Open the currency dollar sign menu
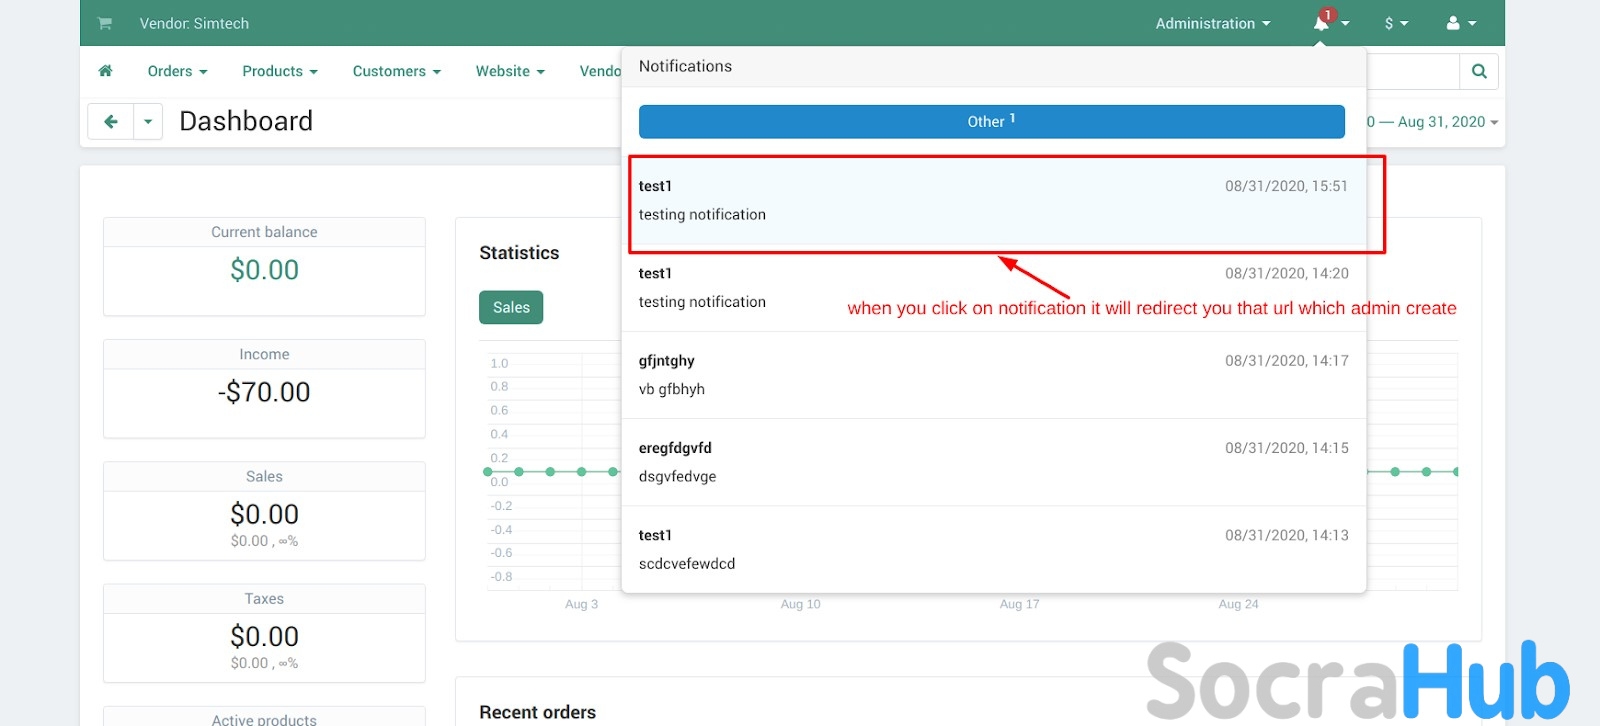This screenshot has height=726, width=1600. click(1395, 23)
